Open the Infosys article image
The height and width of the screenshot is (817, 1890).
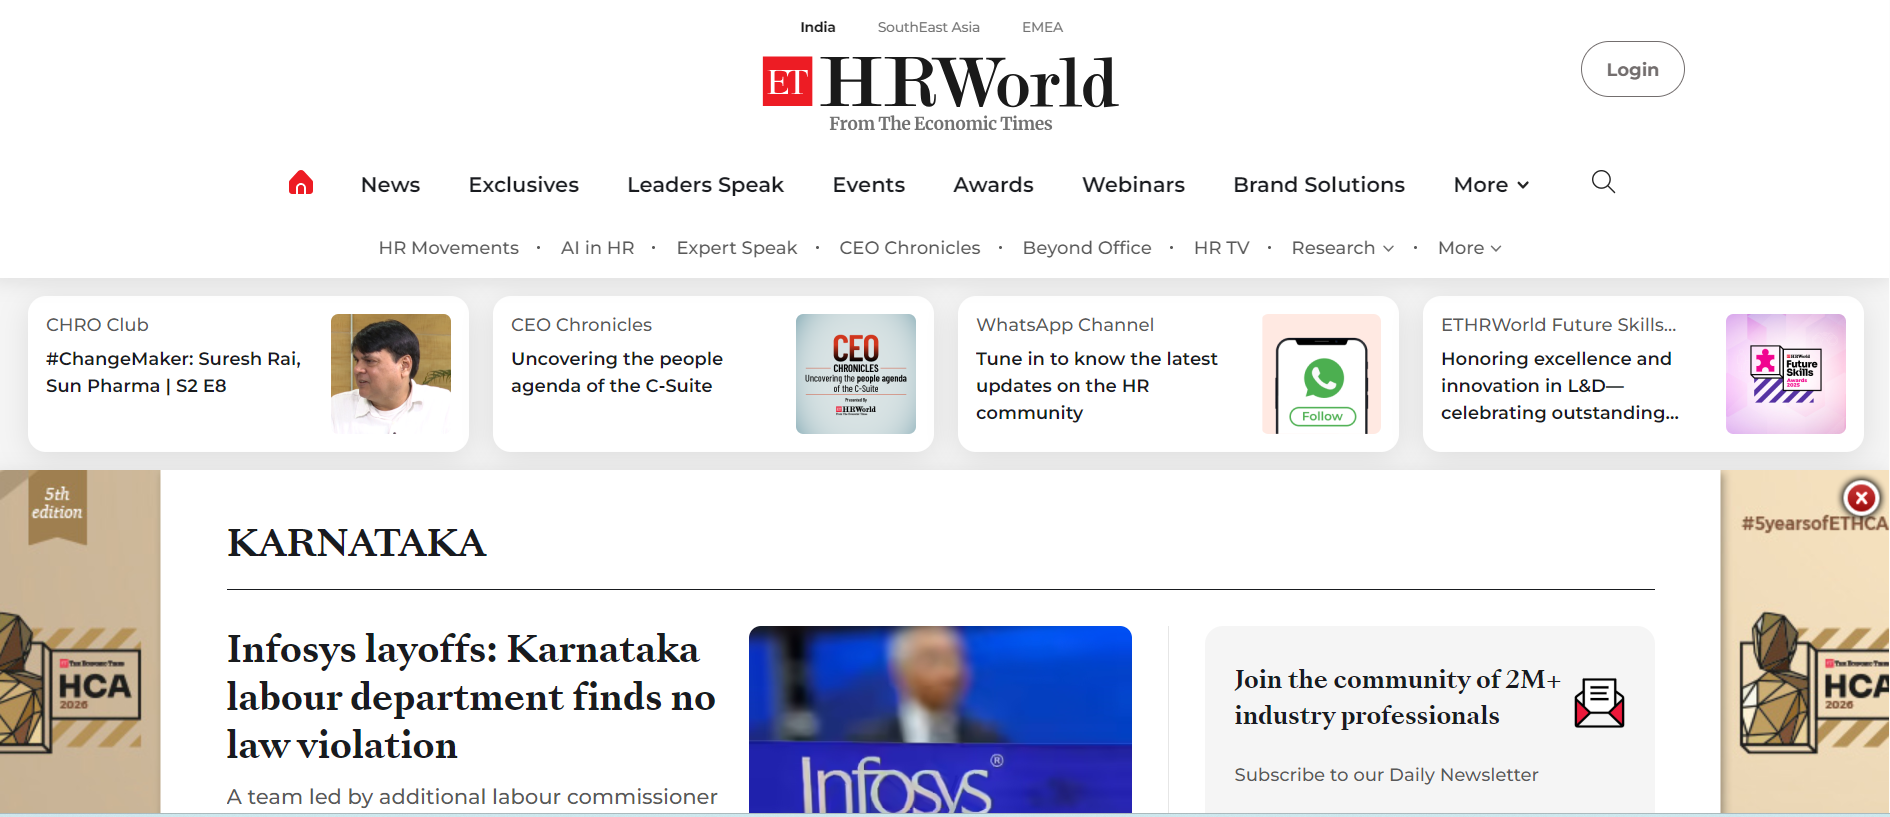tap(940, 720)
